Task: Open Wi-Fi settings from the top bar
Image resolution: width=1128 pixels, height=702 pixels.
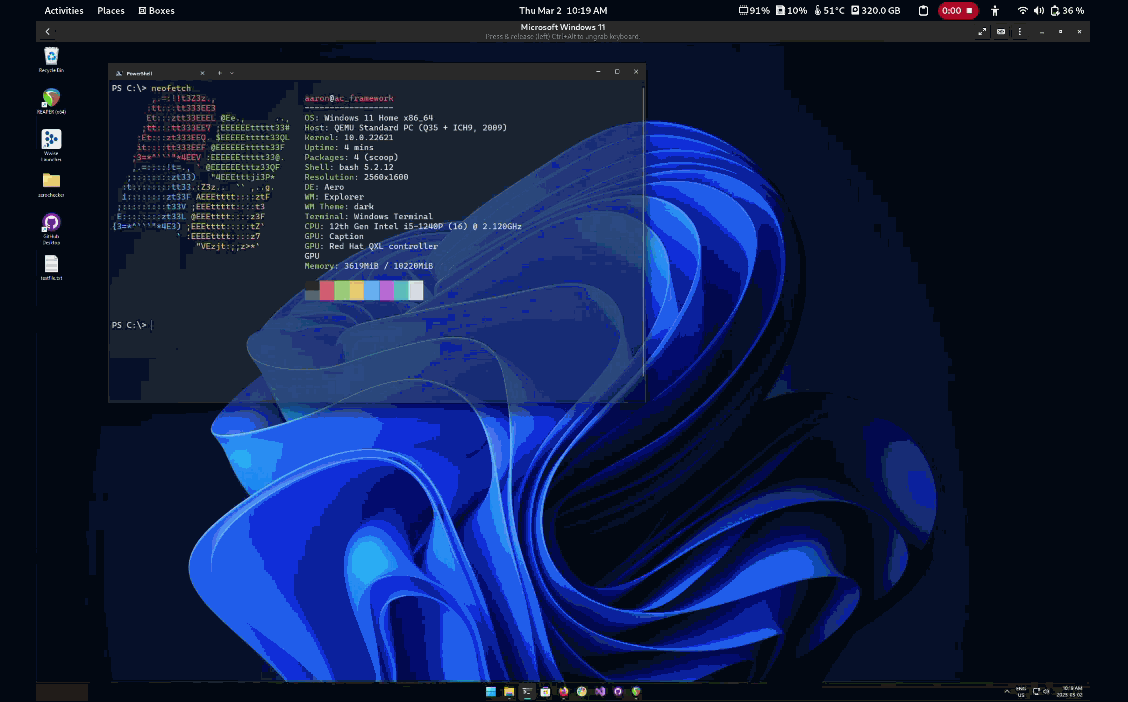Action: (1022, 11)
